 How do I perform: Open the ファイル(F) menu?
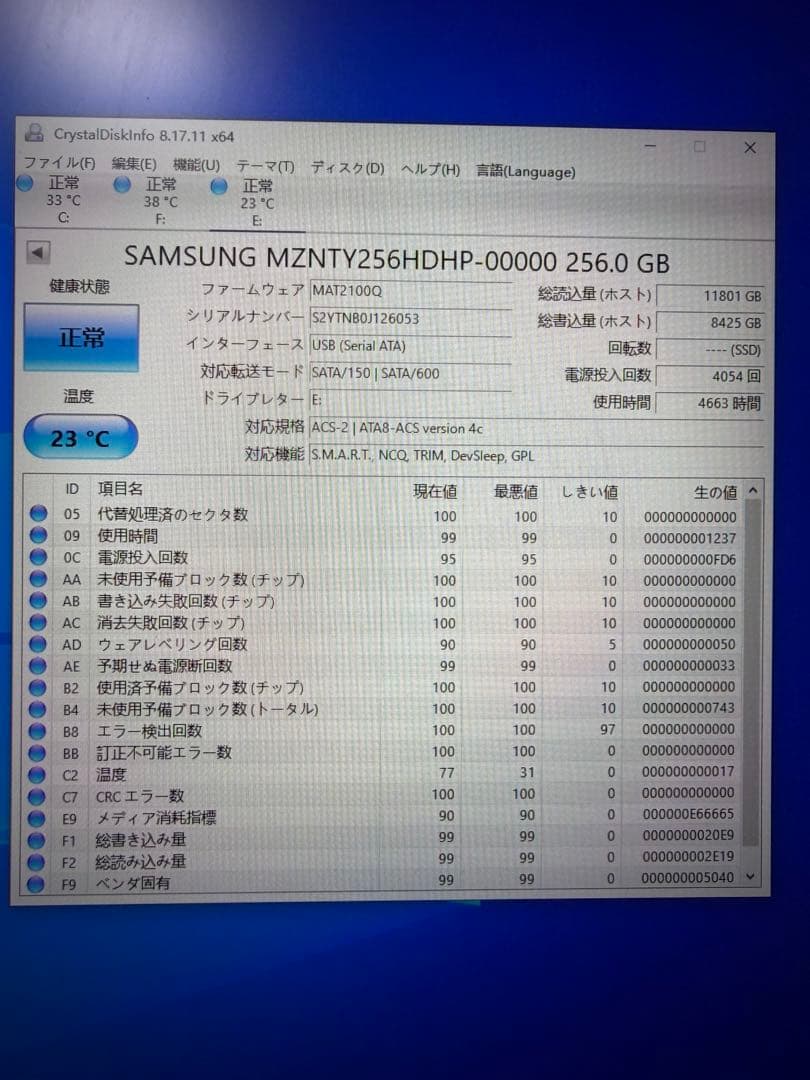[59, 163]
